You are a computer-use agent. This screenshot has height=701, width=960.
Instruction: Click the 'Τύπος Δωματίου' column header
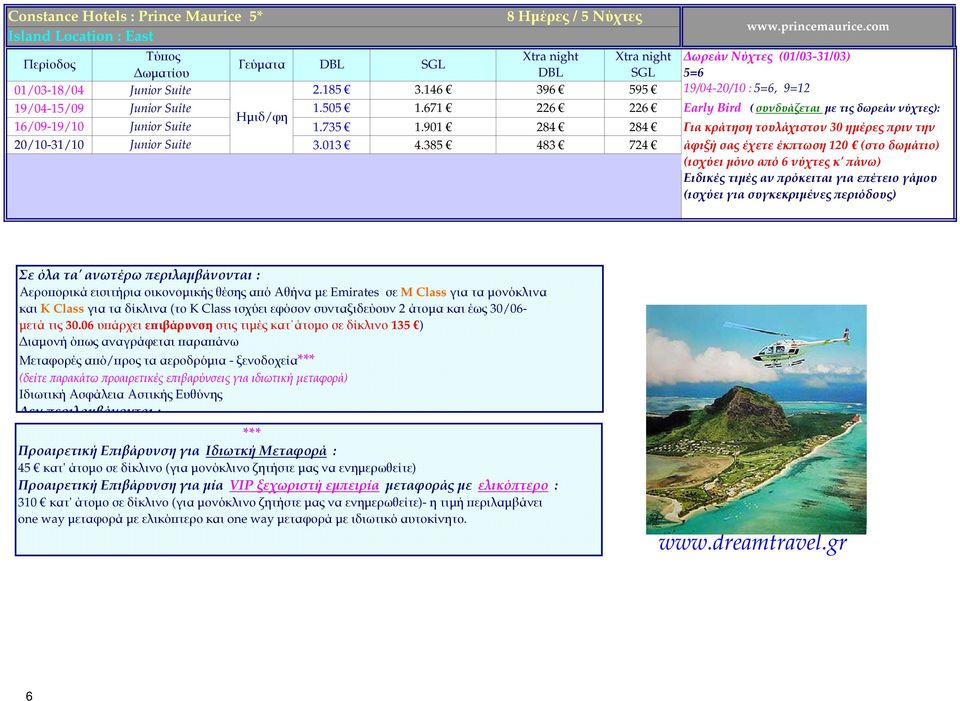162,65
